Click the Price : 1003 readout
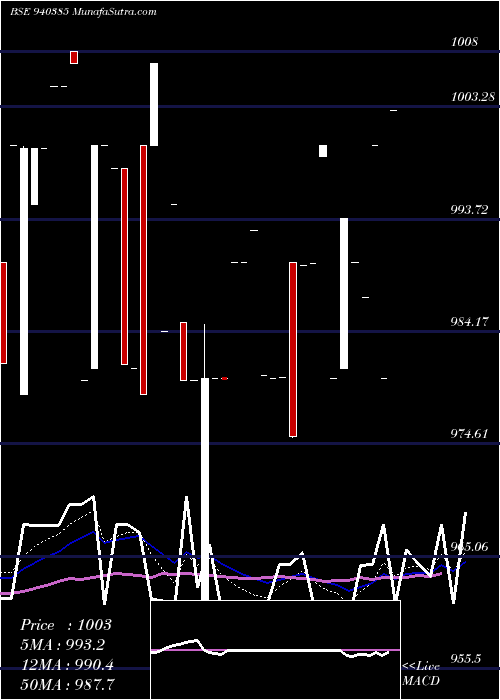 pyautogui.click(x=66, y=625)
